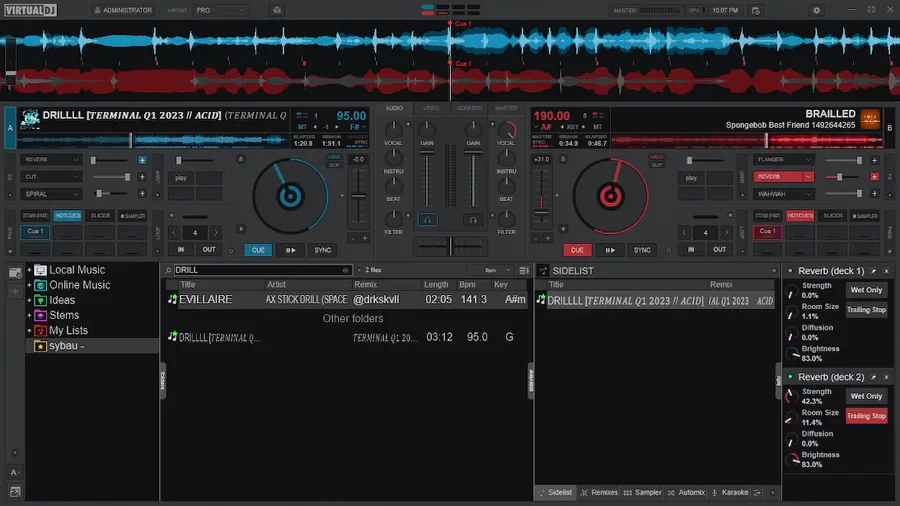
Task: Click the search magnifier icon in browser
Action: coord(168,270)
